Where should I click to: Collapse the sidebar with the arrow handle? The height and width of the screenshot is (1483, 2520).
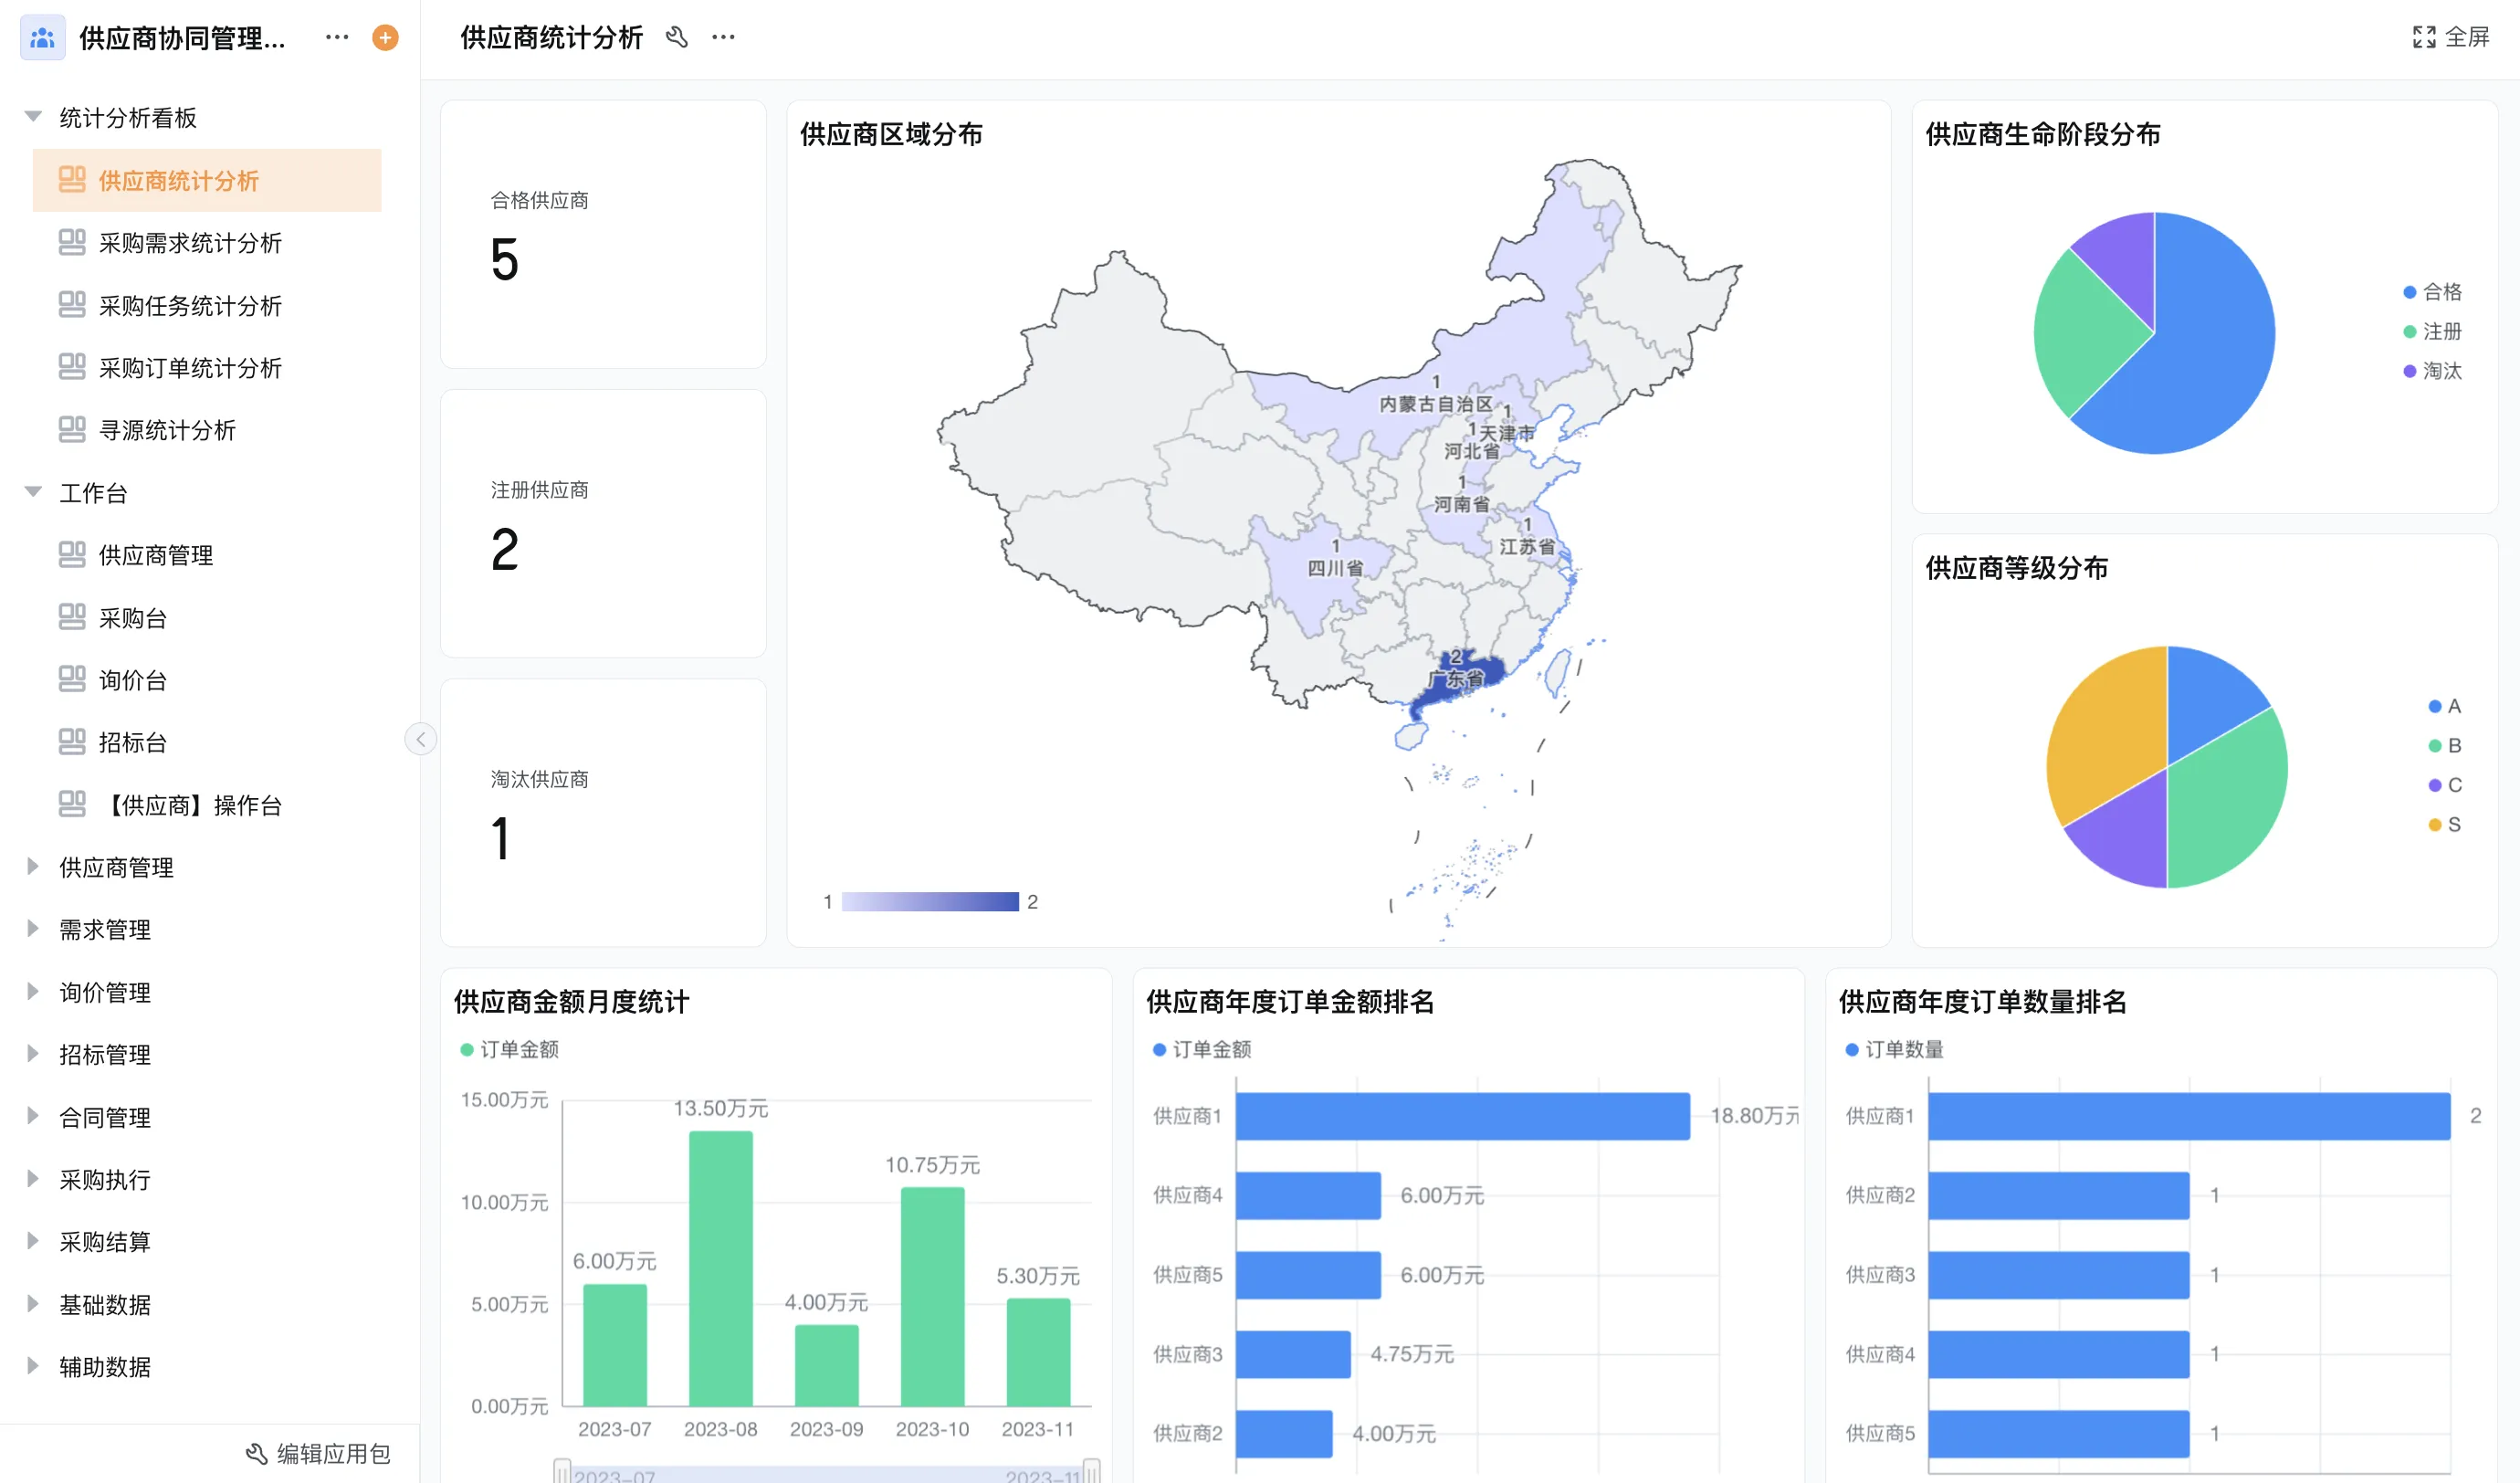click(x=420, y=739)
